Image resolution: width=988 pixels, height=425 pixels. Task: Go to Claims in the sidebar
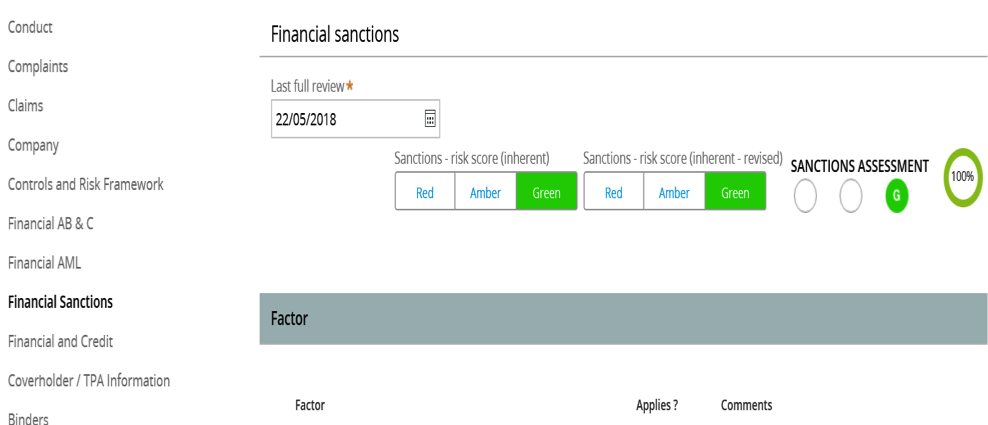[25, 105]
